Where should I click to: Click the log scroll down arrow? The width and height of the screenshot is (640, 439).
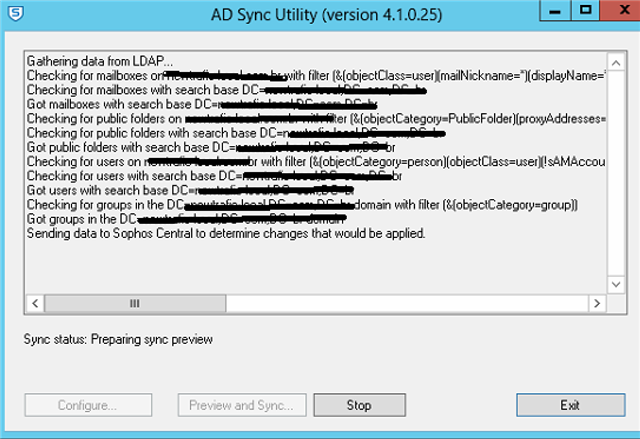(x=616, y=284)
